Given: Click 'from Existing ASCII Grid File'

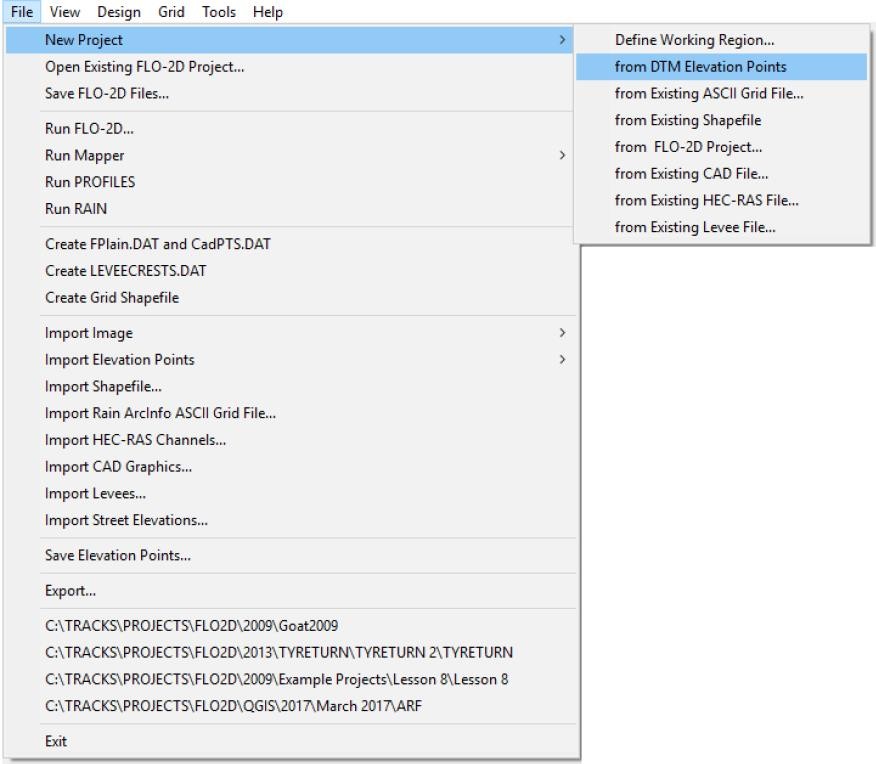Looking at the screenshot, I should pyautogui.click(x=709, y=94).
